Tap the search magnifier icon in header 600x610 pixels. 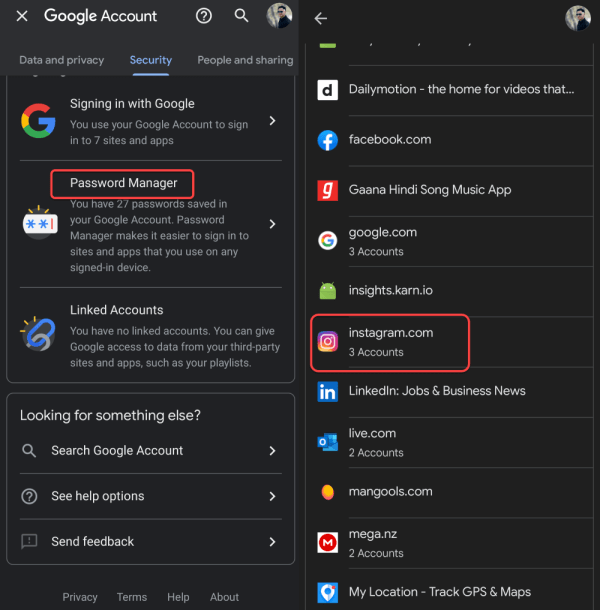[241, 16]
